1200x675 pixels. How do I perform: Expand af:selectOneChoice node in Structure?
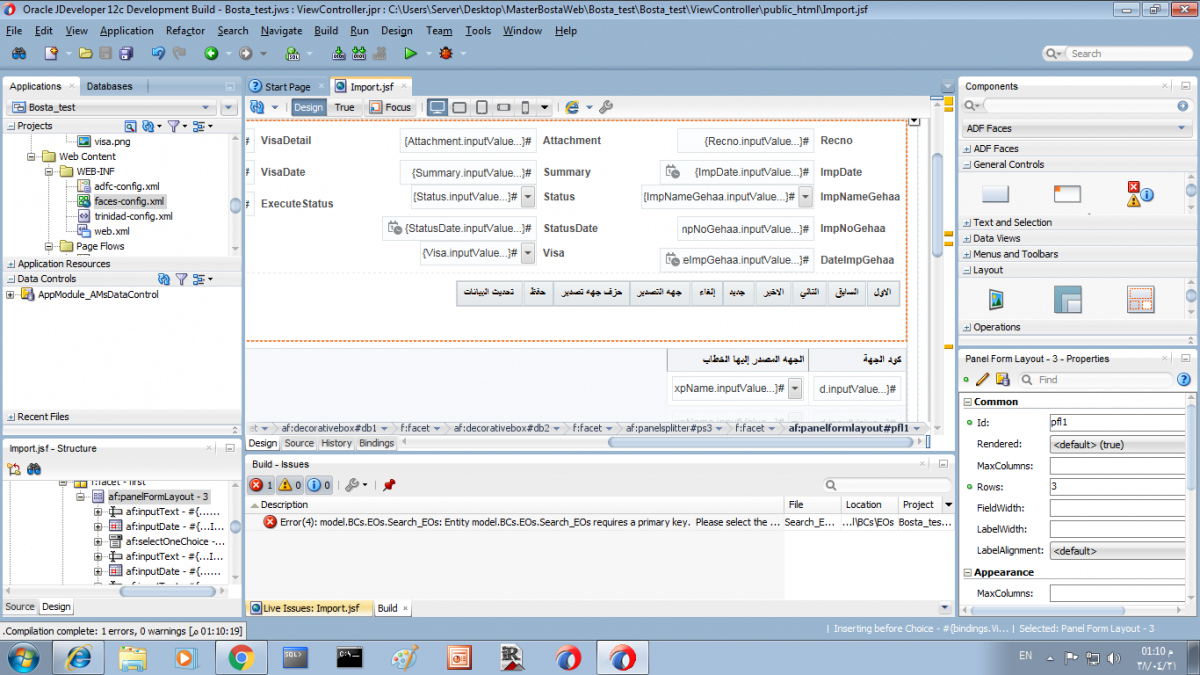click(98, 541)
